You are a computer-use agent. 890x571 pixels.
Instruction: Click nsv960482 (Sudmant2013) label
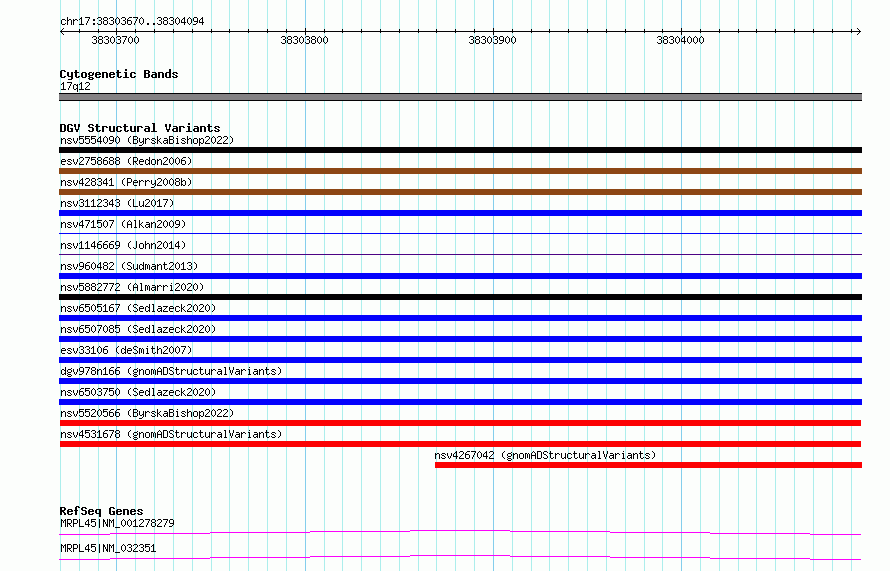click(x=129, y=266)
